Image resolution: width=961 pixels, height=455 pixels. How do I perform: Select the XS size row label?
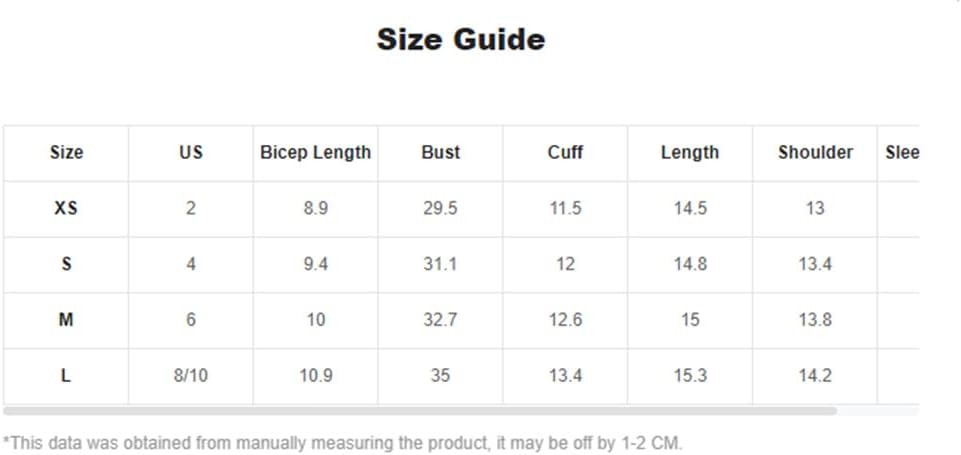tap(66, 208)
